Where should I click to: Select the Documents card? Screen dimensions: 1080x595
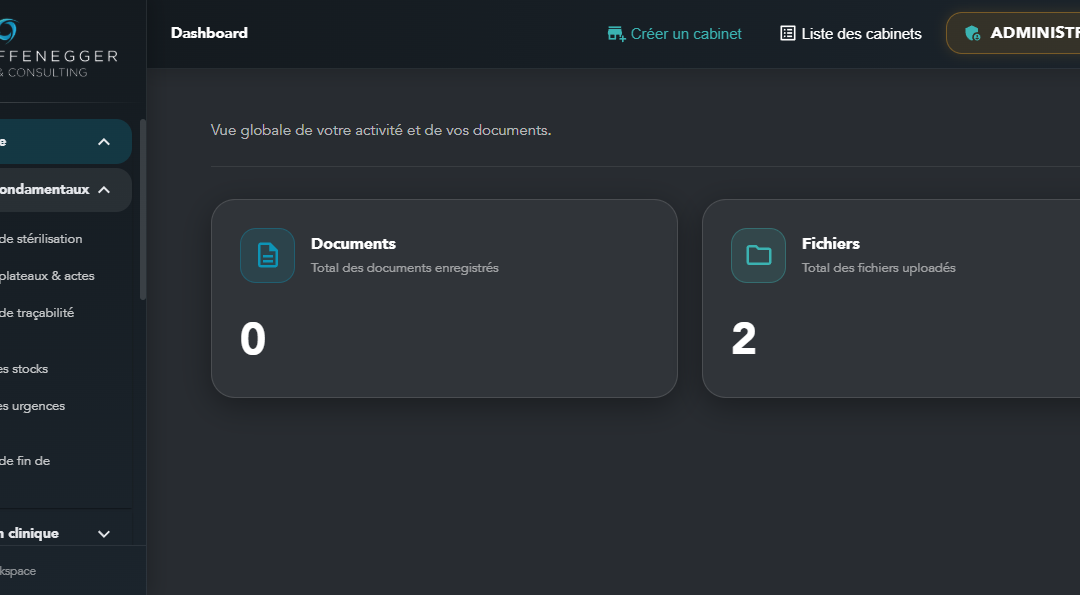[x=444, y=298]
